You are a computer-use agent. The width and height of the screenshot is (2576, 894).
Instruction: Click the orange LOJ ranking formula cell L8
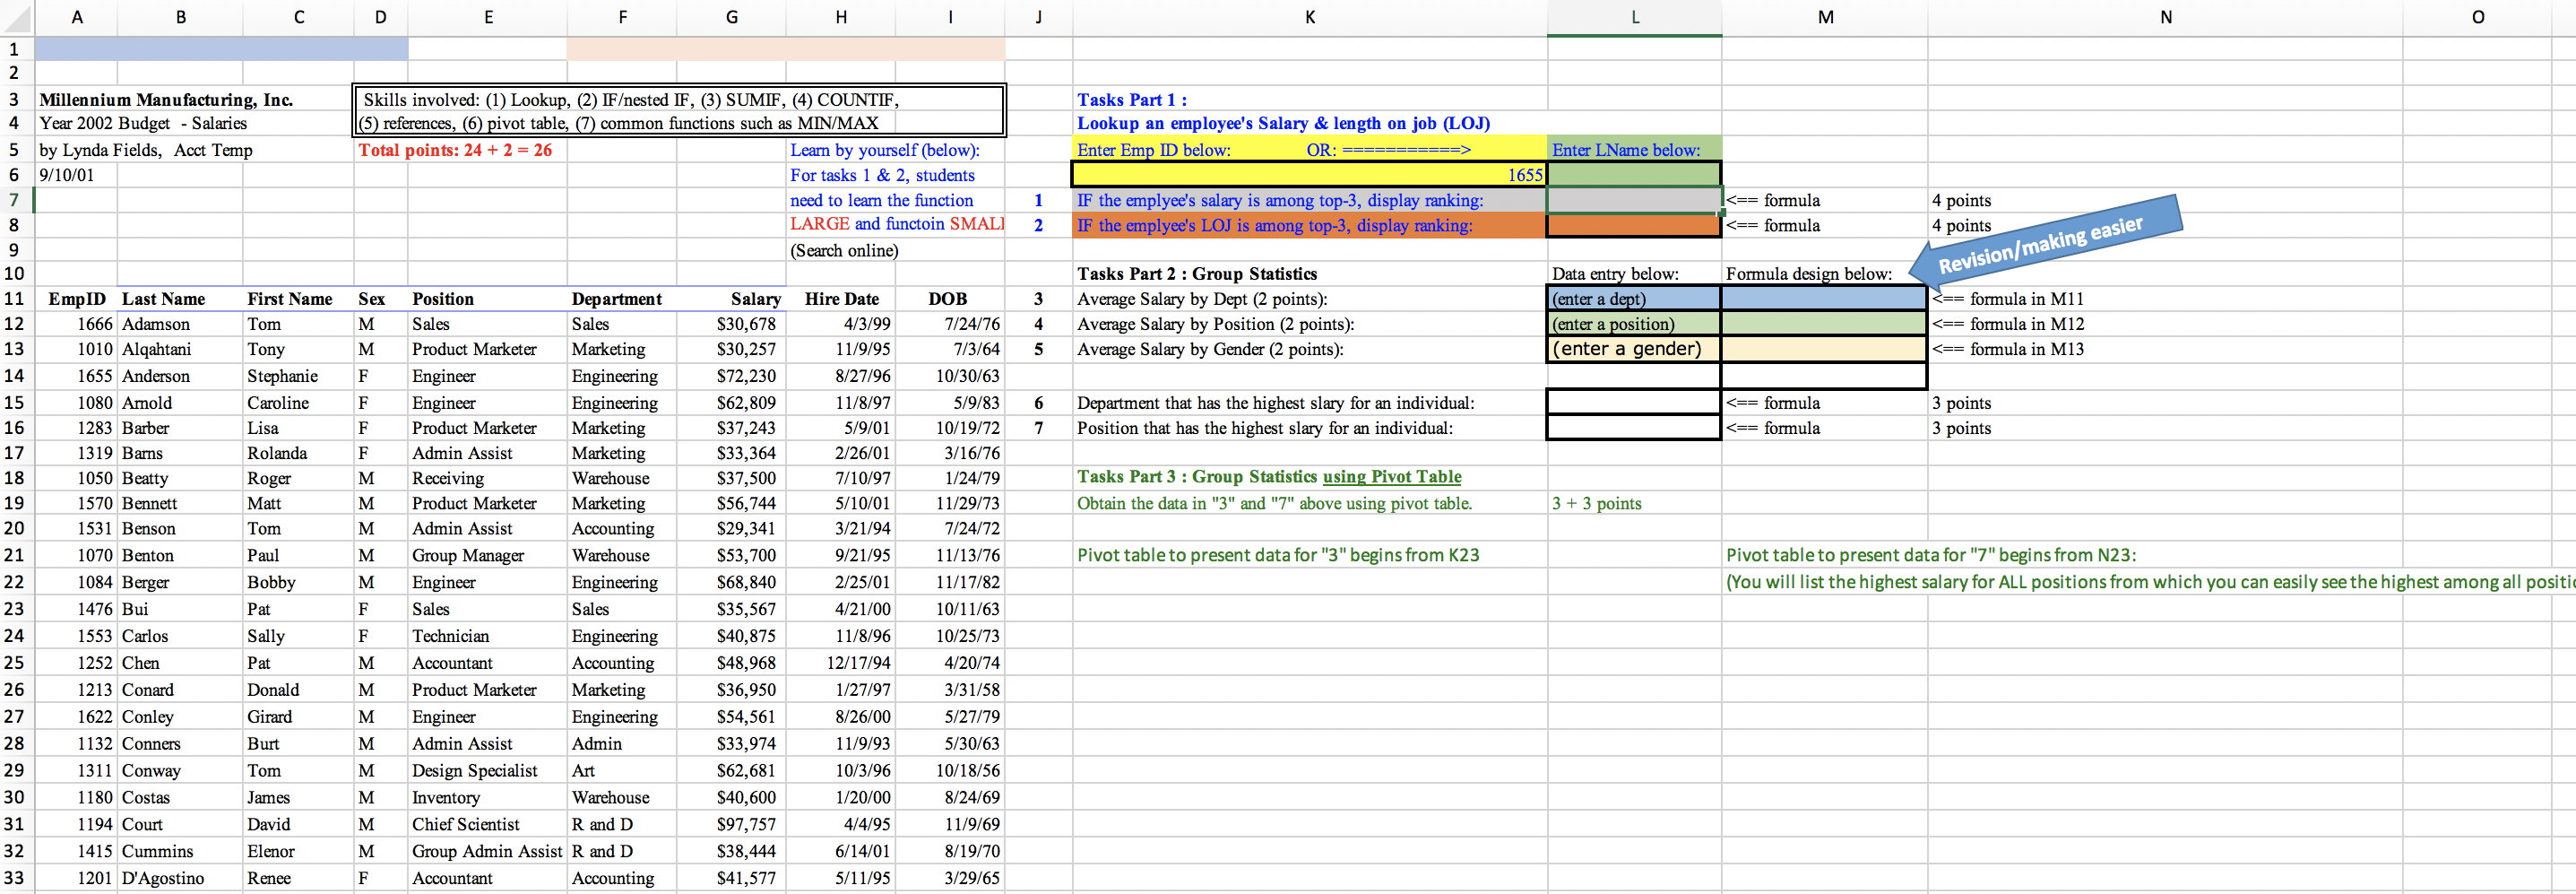(x=1634, y=226)
